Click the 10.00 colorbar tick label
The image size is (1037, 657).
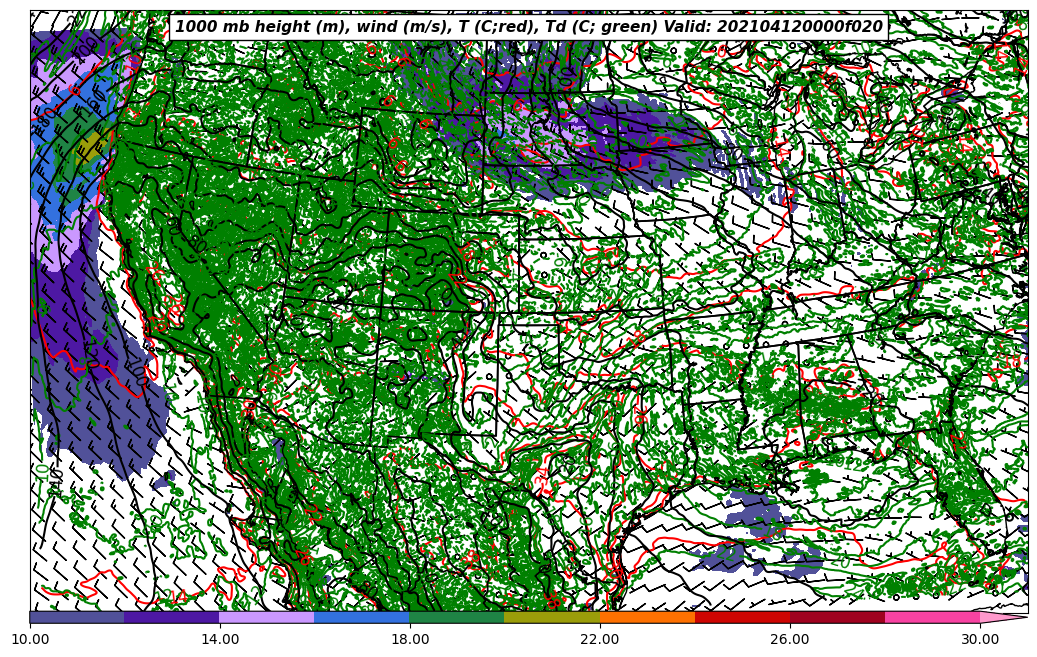click(x=30, y=639)
